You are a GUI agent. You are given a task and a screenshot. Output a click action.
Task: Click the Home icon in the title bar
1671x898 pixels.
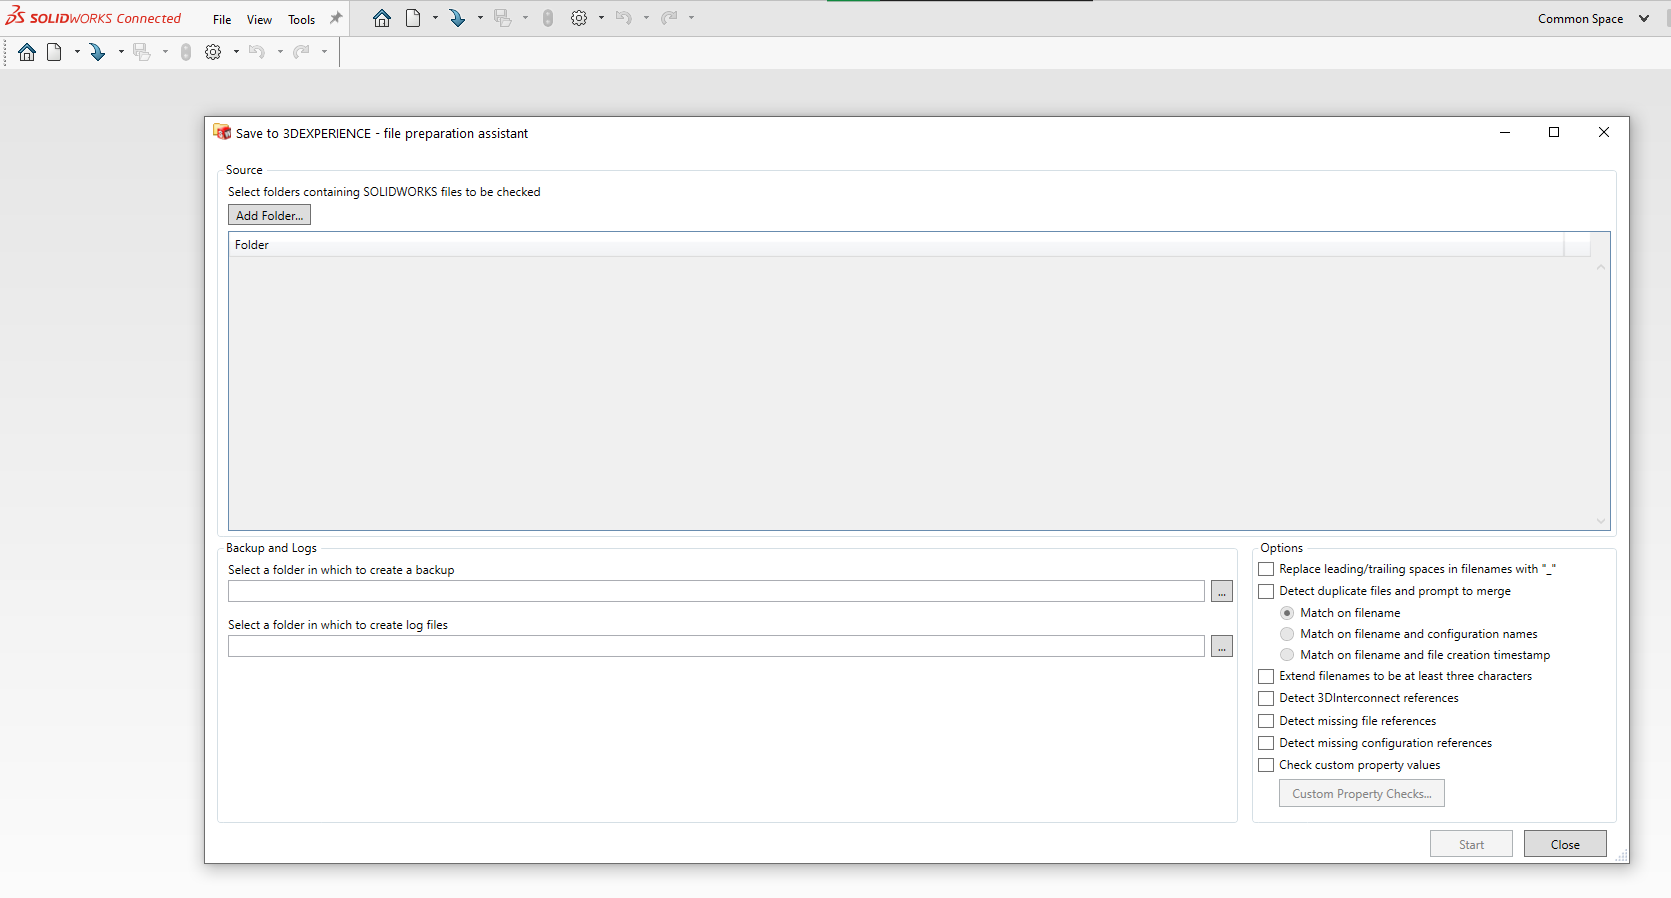pyautogui.click(x=381, y=18)
